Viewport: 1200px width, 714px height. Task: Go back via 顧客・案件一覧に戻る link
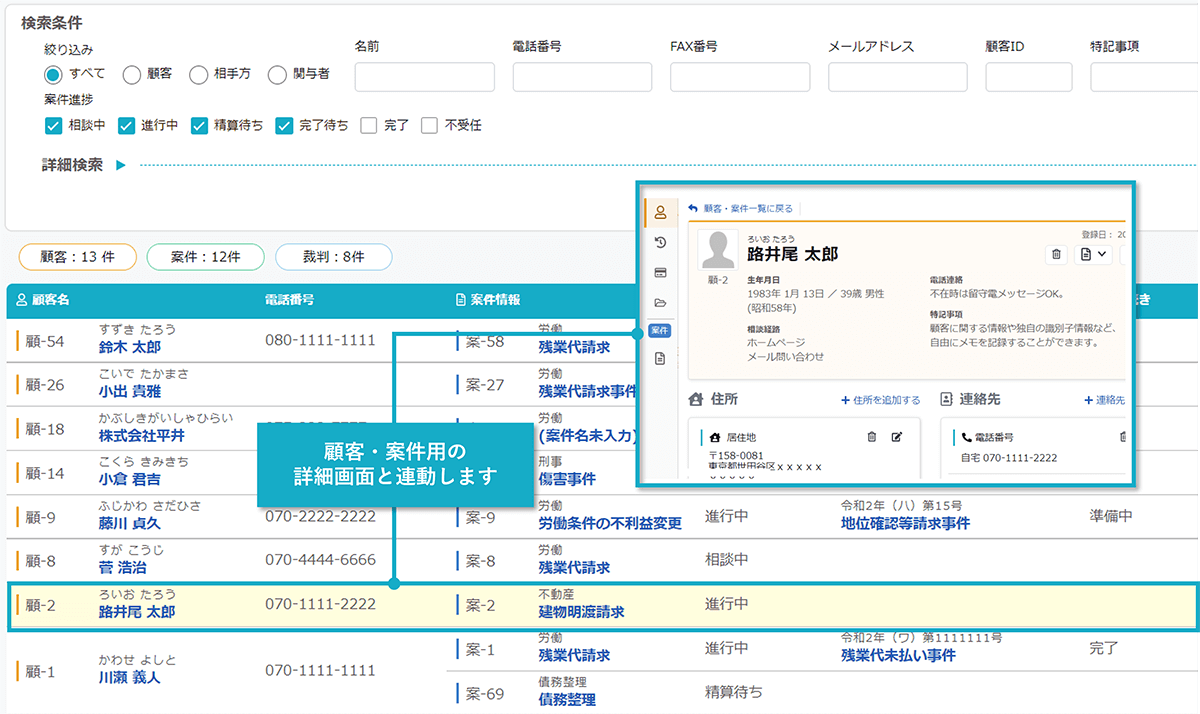tap(741, 208)
